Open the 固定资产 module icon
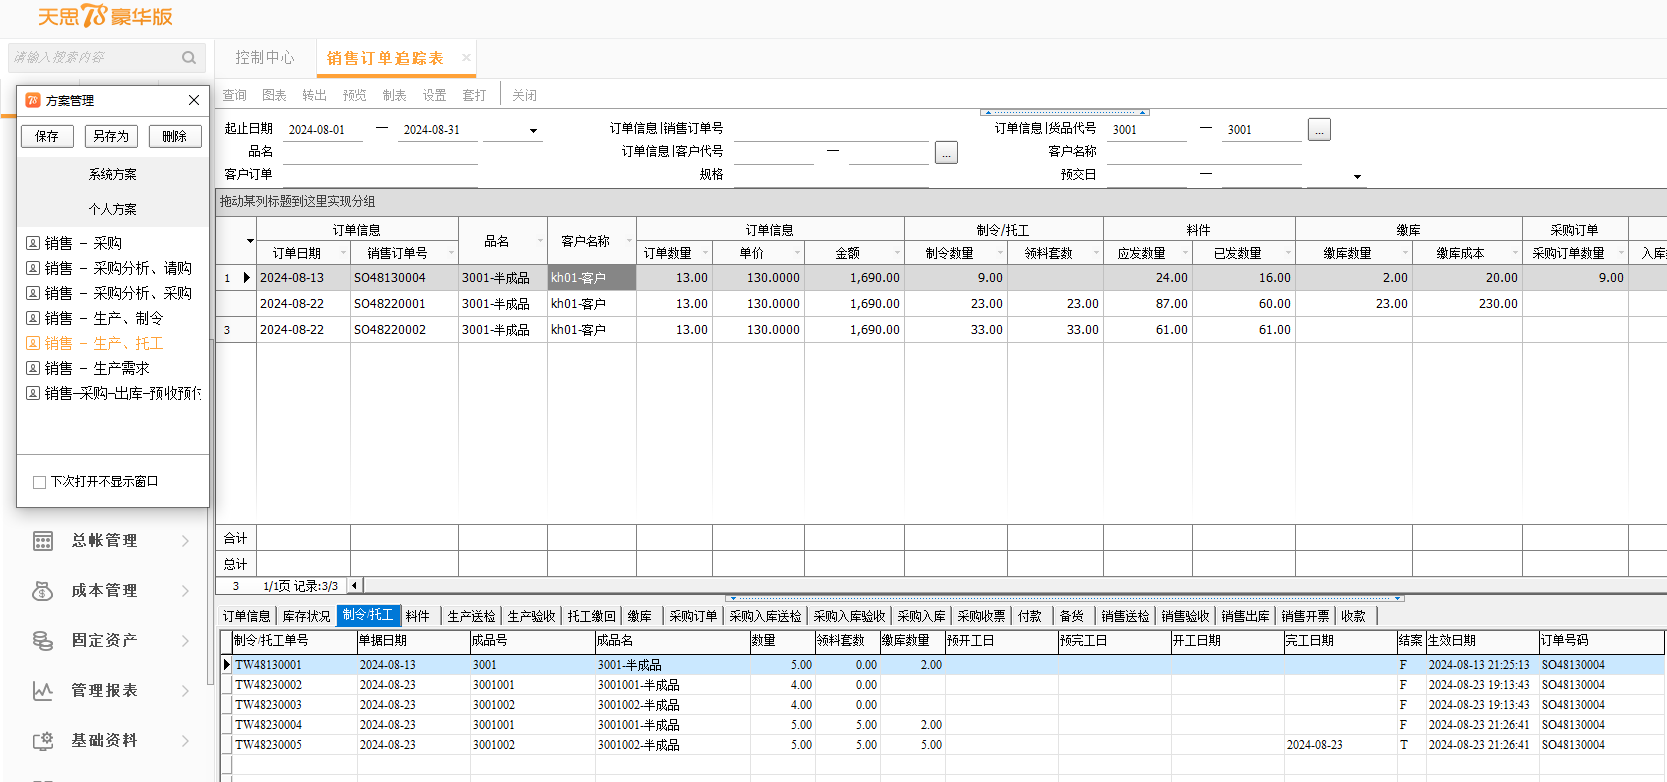Viewport: 1667px width, 782px height. 43,641
